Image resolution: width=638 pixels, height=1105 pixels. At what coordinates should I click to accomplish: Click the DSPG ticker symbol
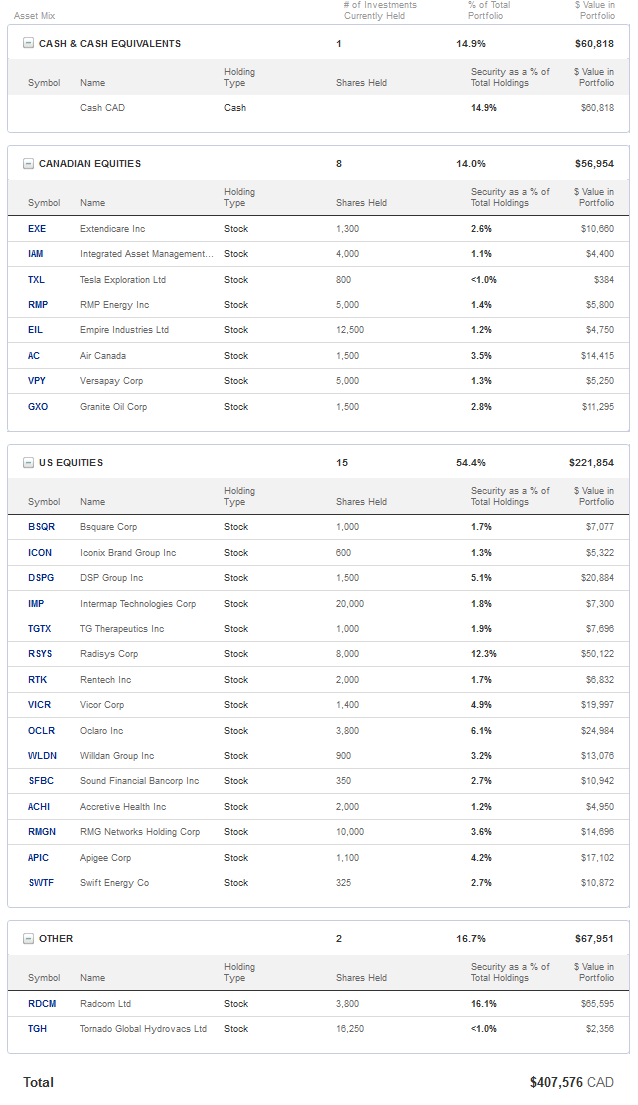(x=41, y=578)
